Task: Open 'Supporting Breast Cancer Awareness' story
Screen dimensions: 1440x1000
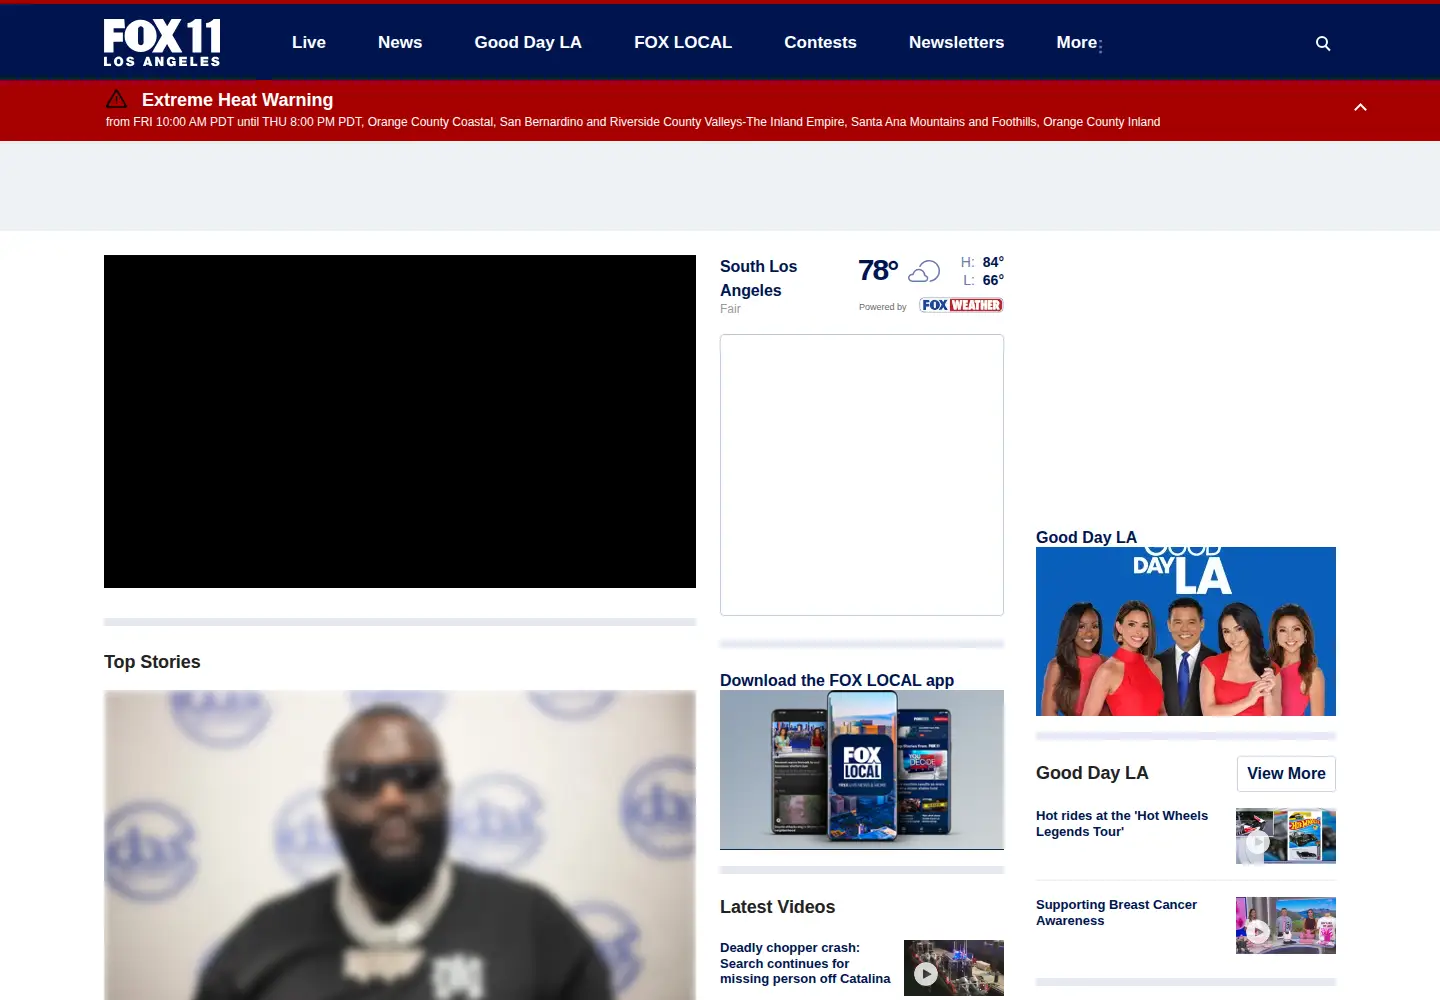Action: click(1116, 912)
